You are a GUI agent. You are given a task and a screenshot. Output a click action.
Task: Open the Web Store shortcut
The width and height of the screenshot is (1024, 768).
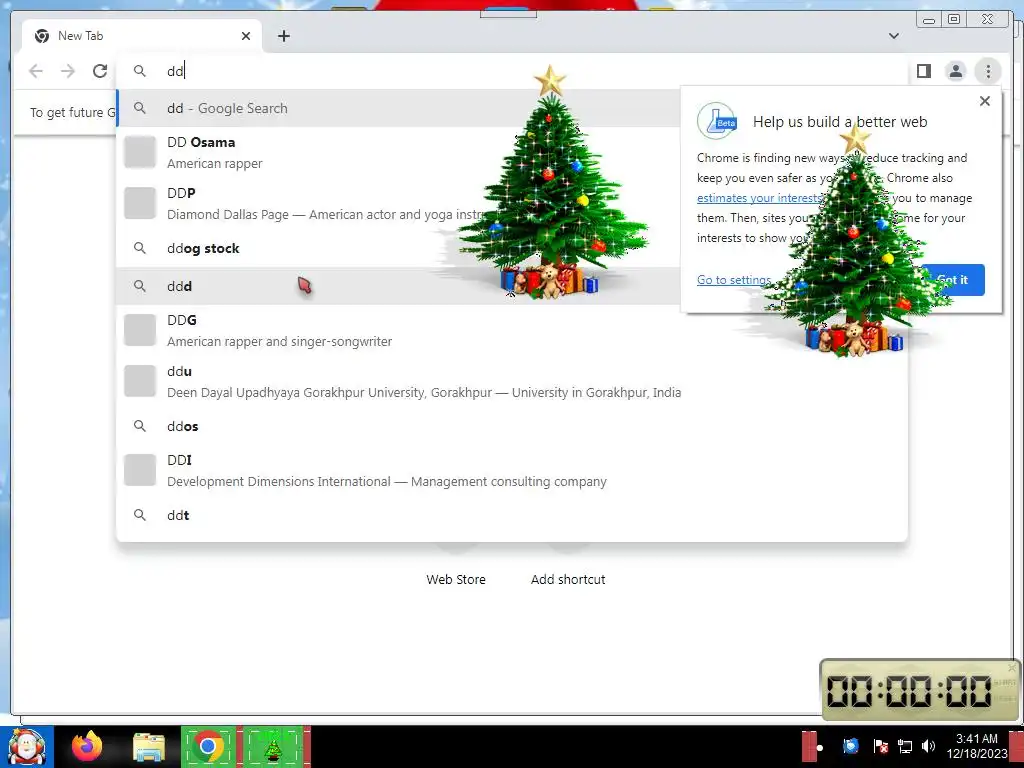(x=456, y=579)
